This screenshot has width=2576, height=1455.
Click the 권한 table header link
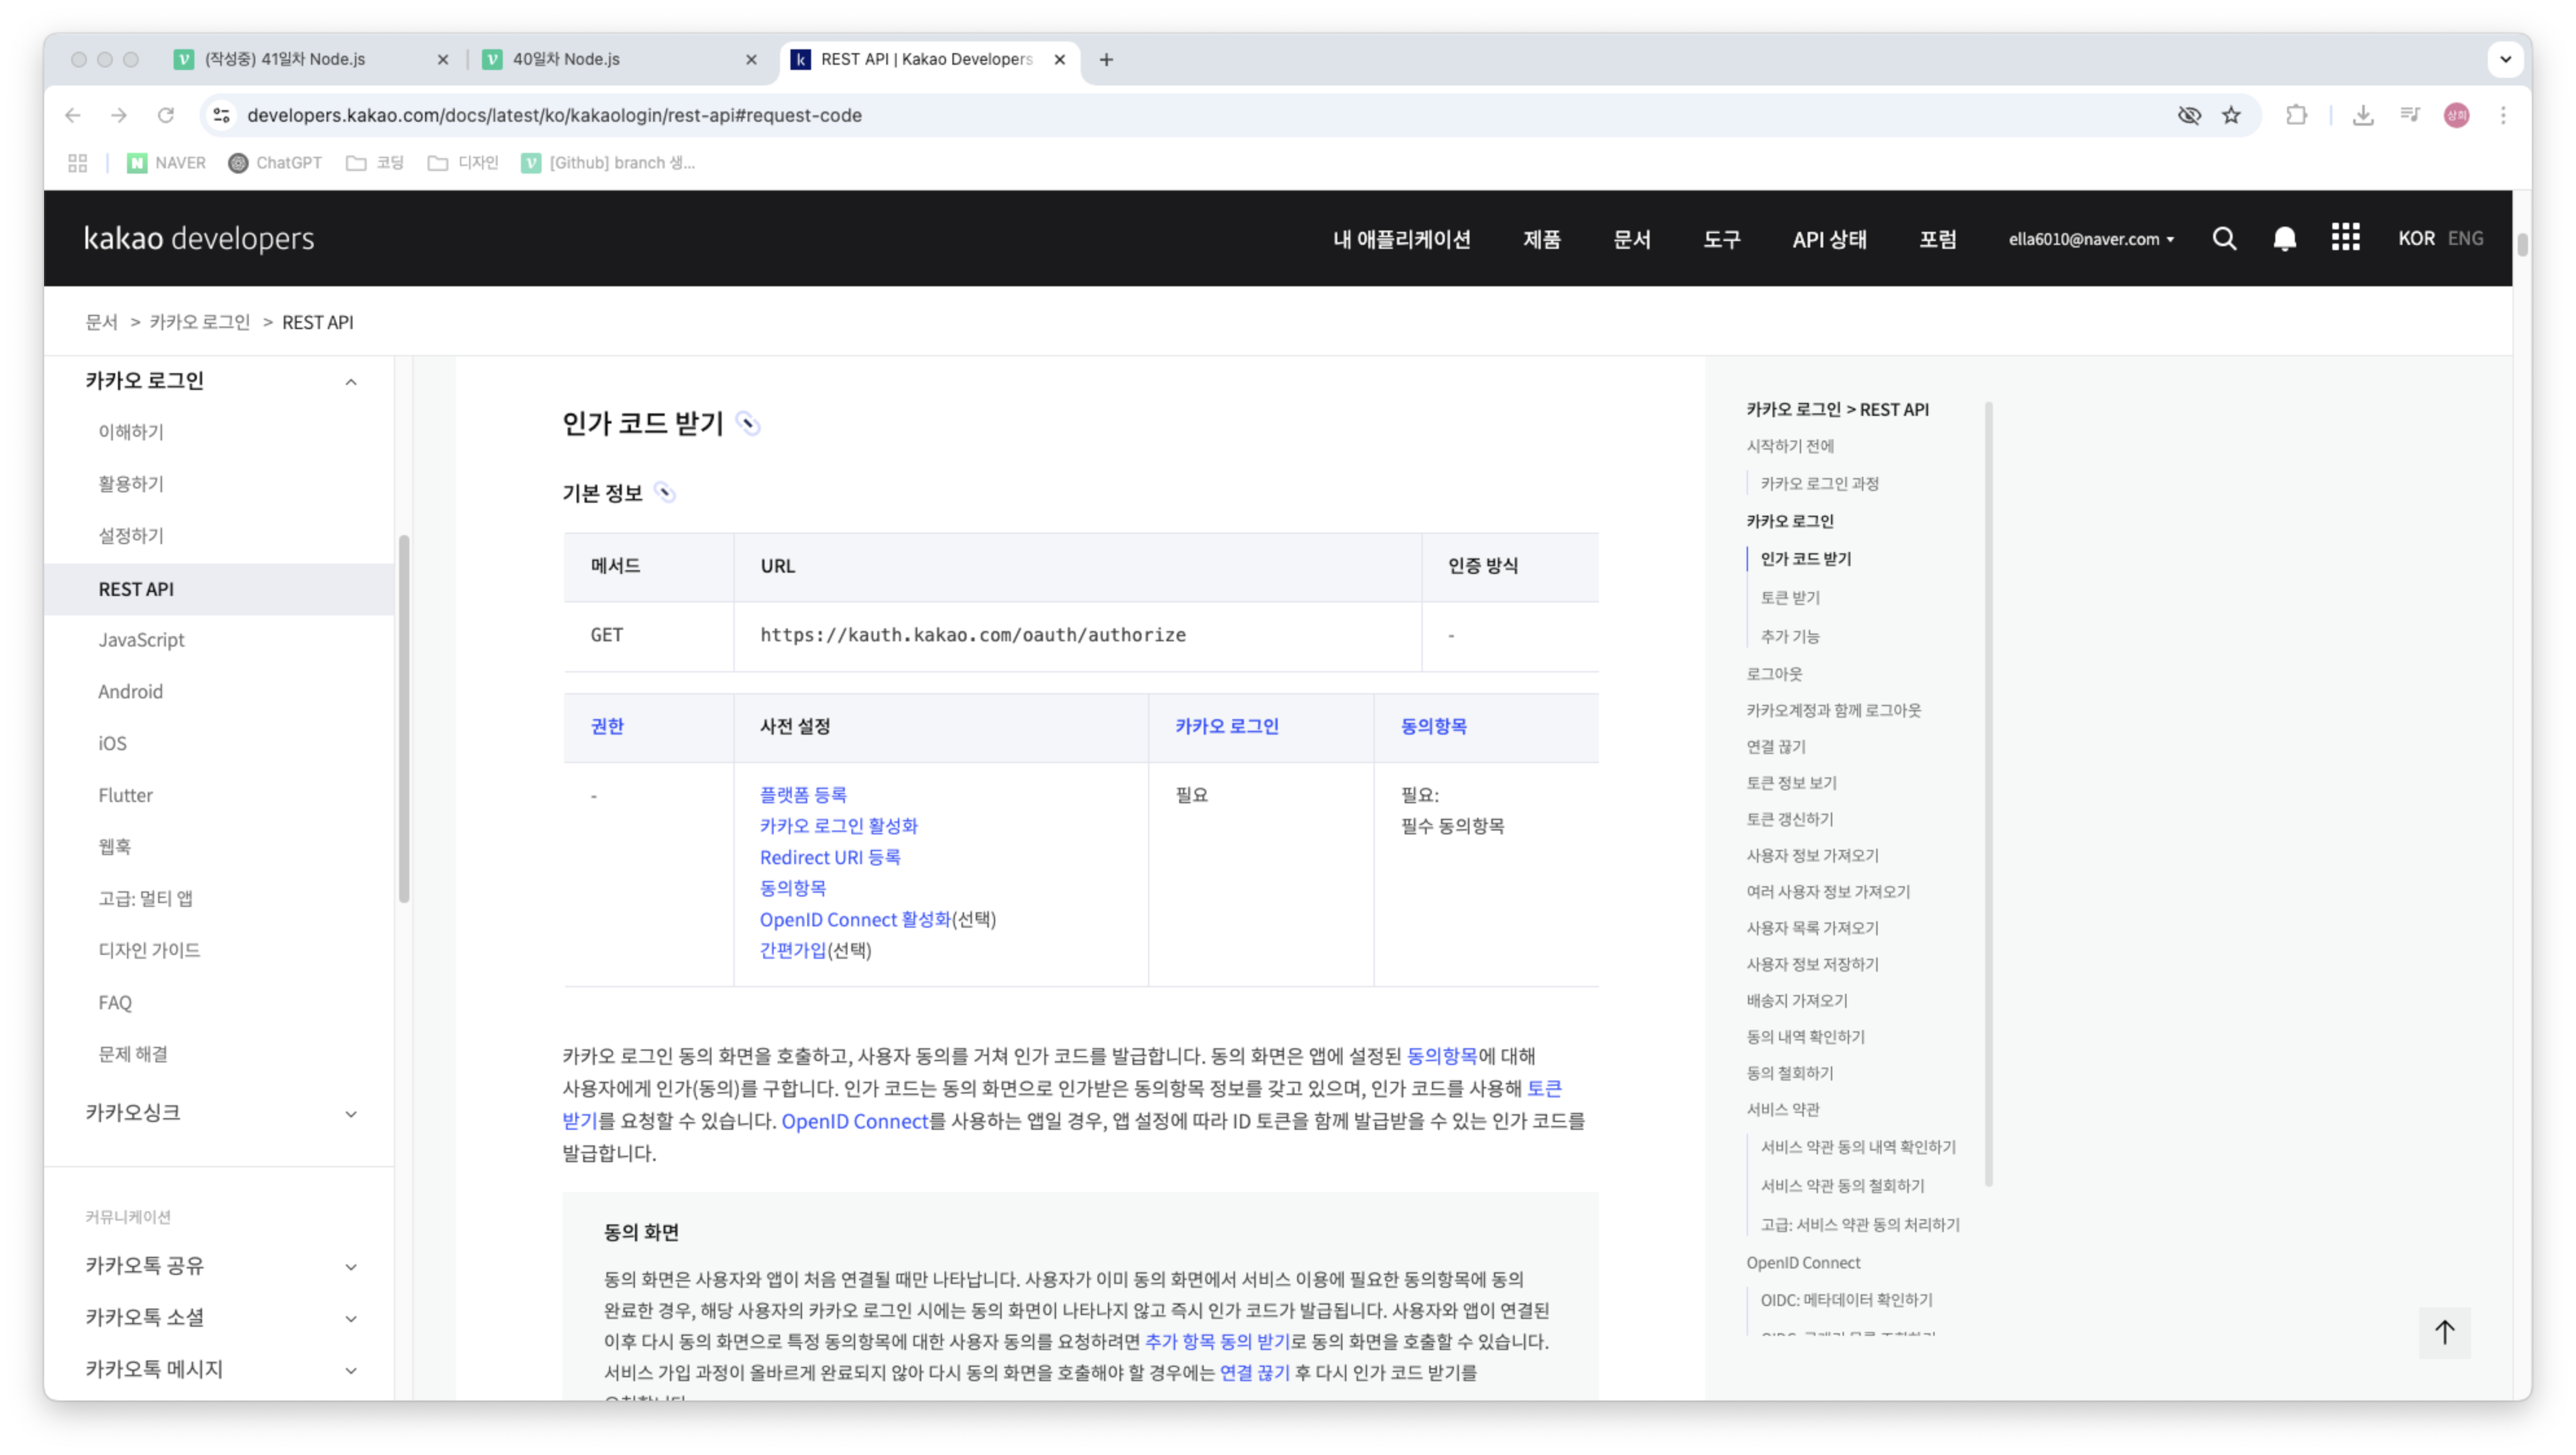pos(607,726)
